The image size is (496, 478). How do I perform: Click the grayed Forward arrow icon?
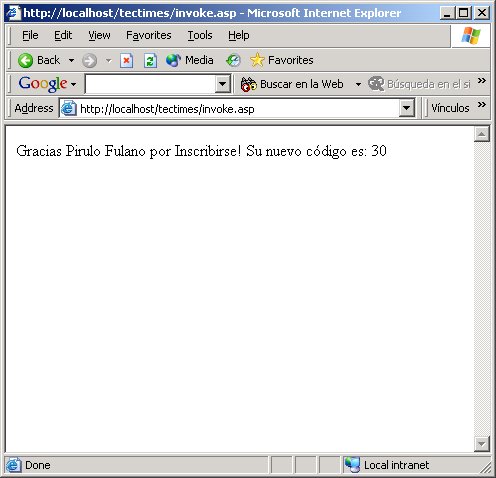(x=90, y=61)
